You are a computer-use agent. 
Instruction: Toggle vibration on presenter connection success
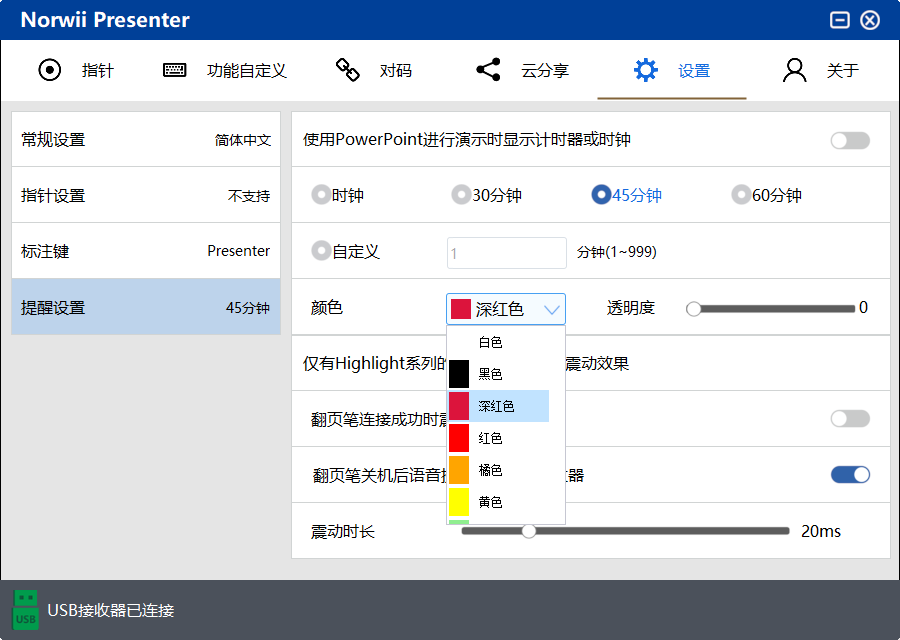pyautogui.click(x=850, y=418)
